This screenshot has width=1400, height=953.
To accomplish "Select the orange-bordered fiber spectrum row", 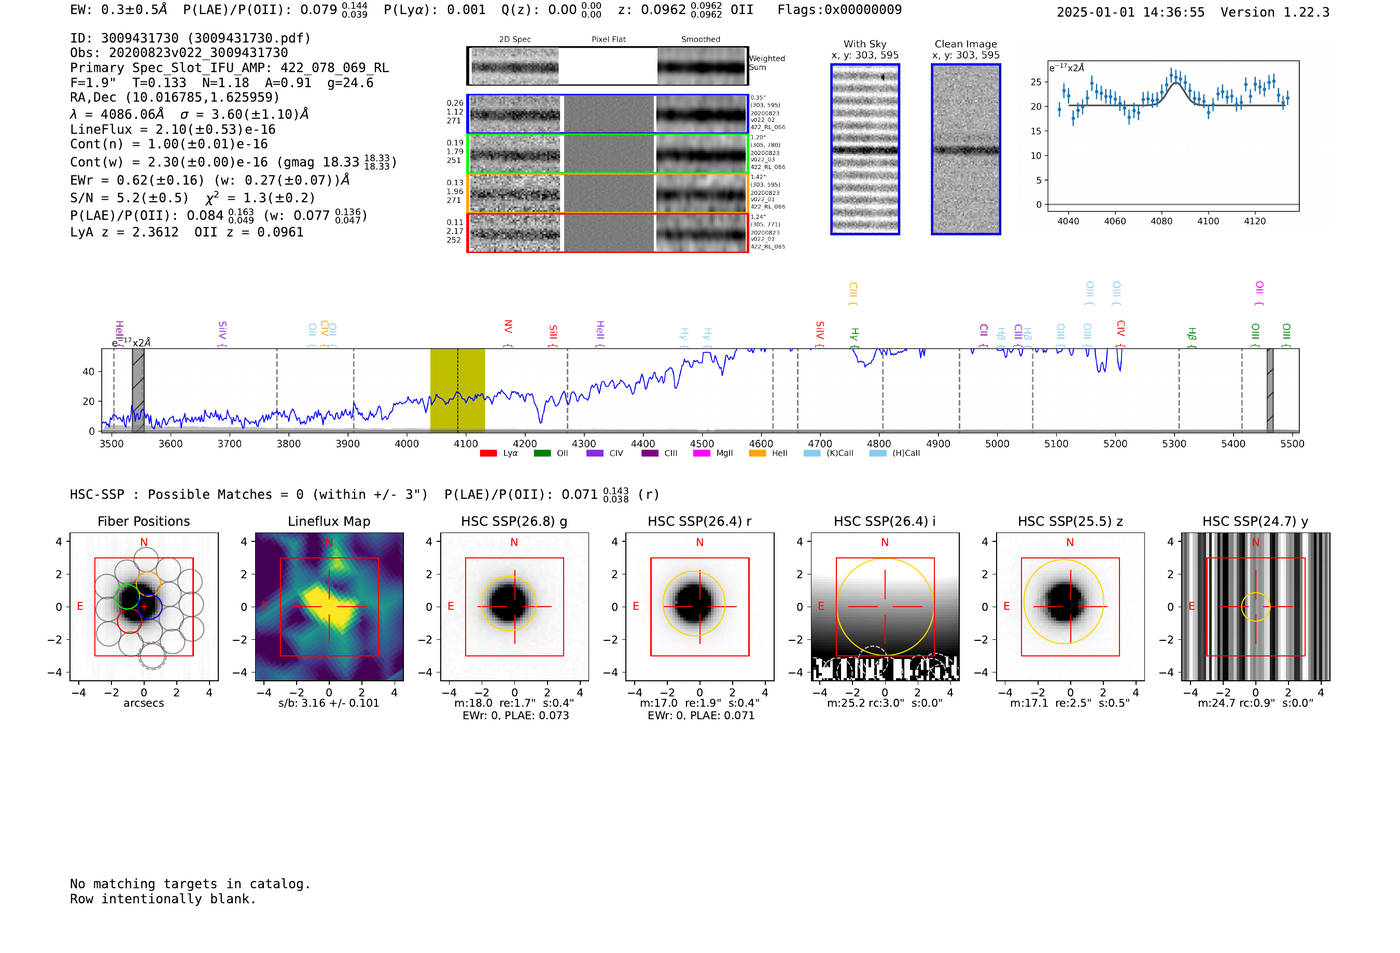I will 608,193.
